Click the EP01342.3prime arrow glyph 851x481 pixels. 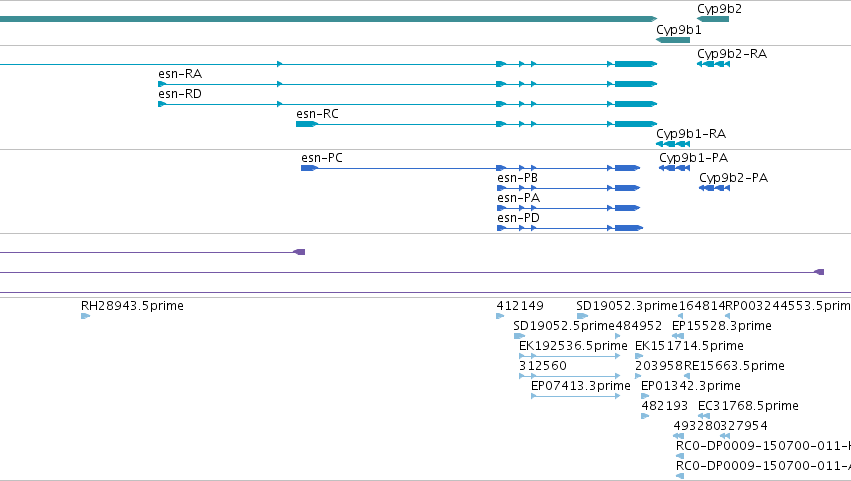click(x=645, y=396)
